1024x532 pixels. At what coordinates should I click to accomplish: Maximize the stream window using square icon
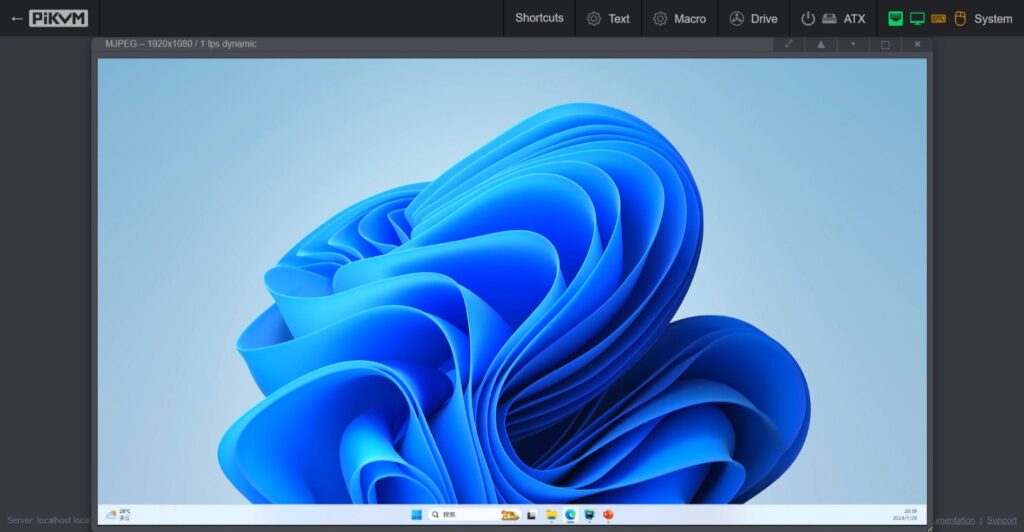885,44
